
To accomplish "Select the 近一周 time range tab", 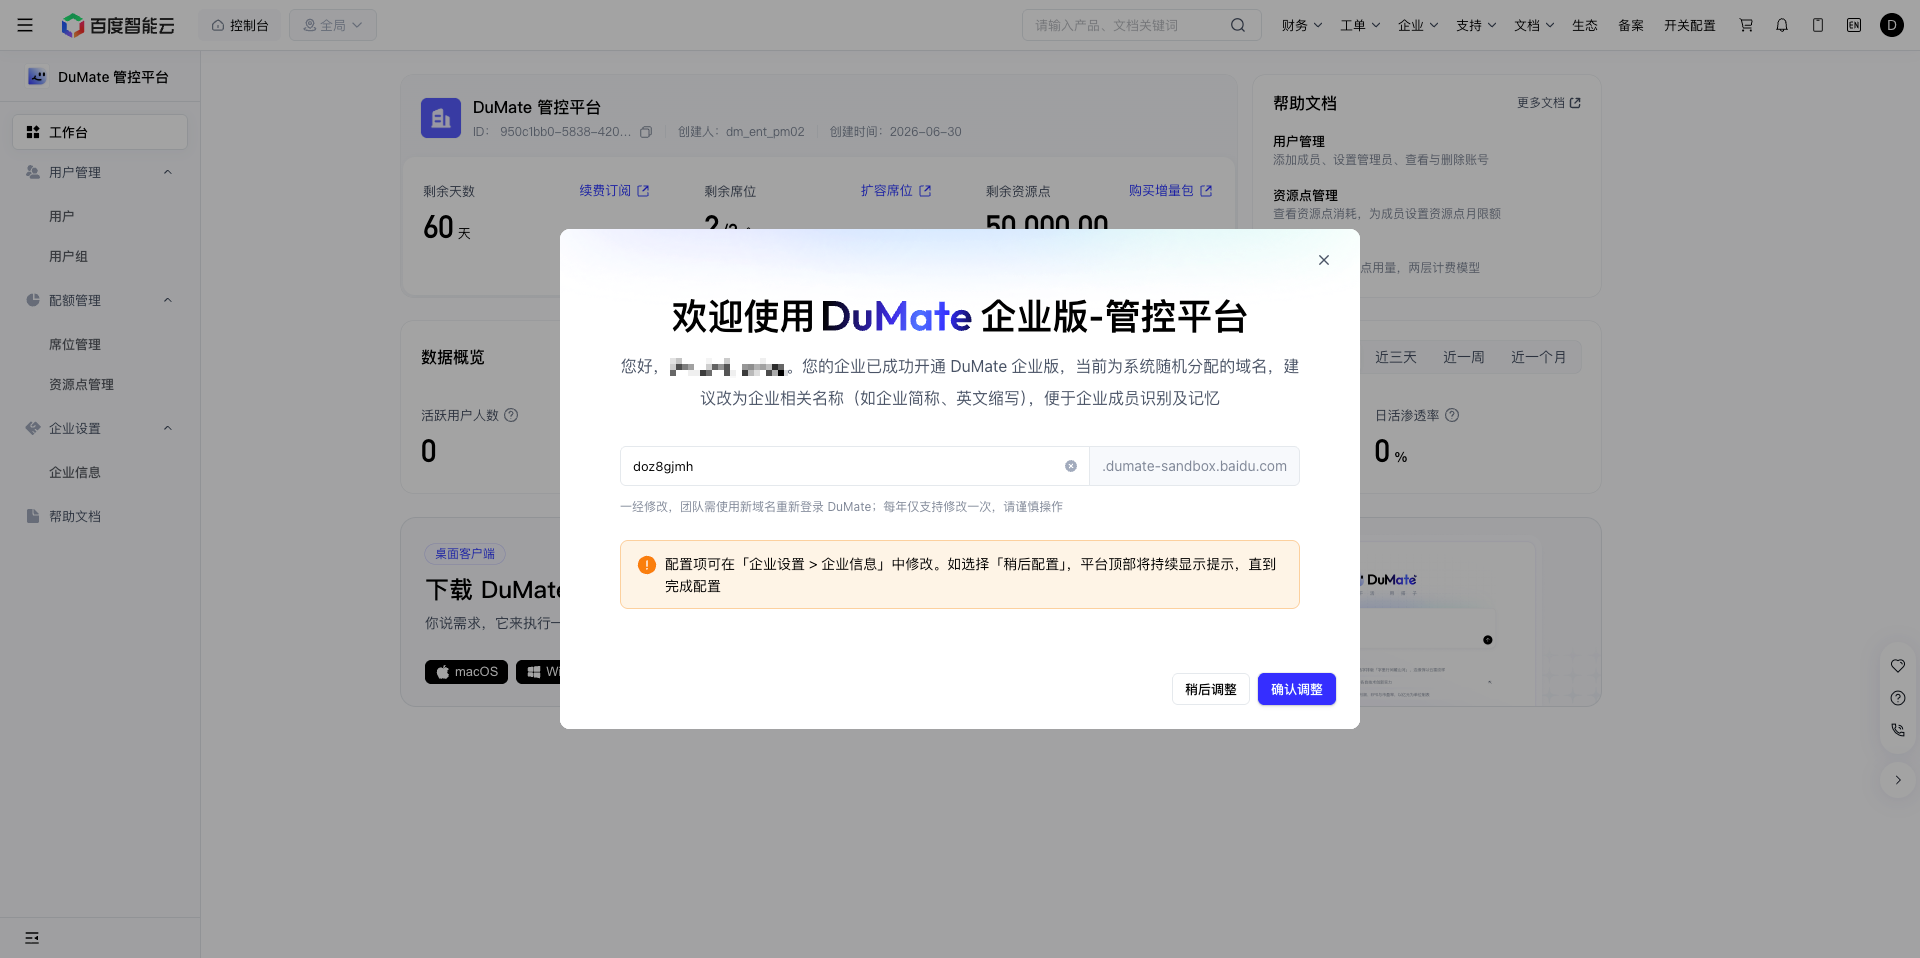I will pyautogui.click(x=1464, y=357).
